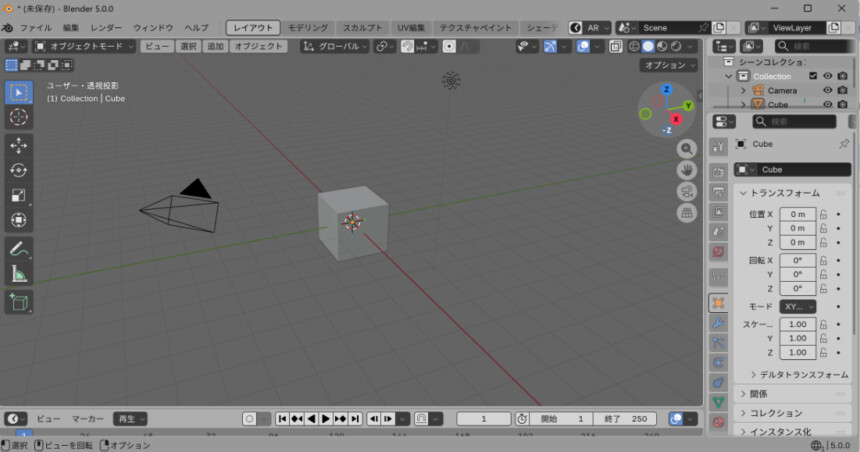The height and width of the screenshot is (452, 860).
Task: Activate the 3D Cursor tool
Action: 18,117
